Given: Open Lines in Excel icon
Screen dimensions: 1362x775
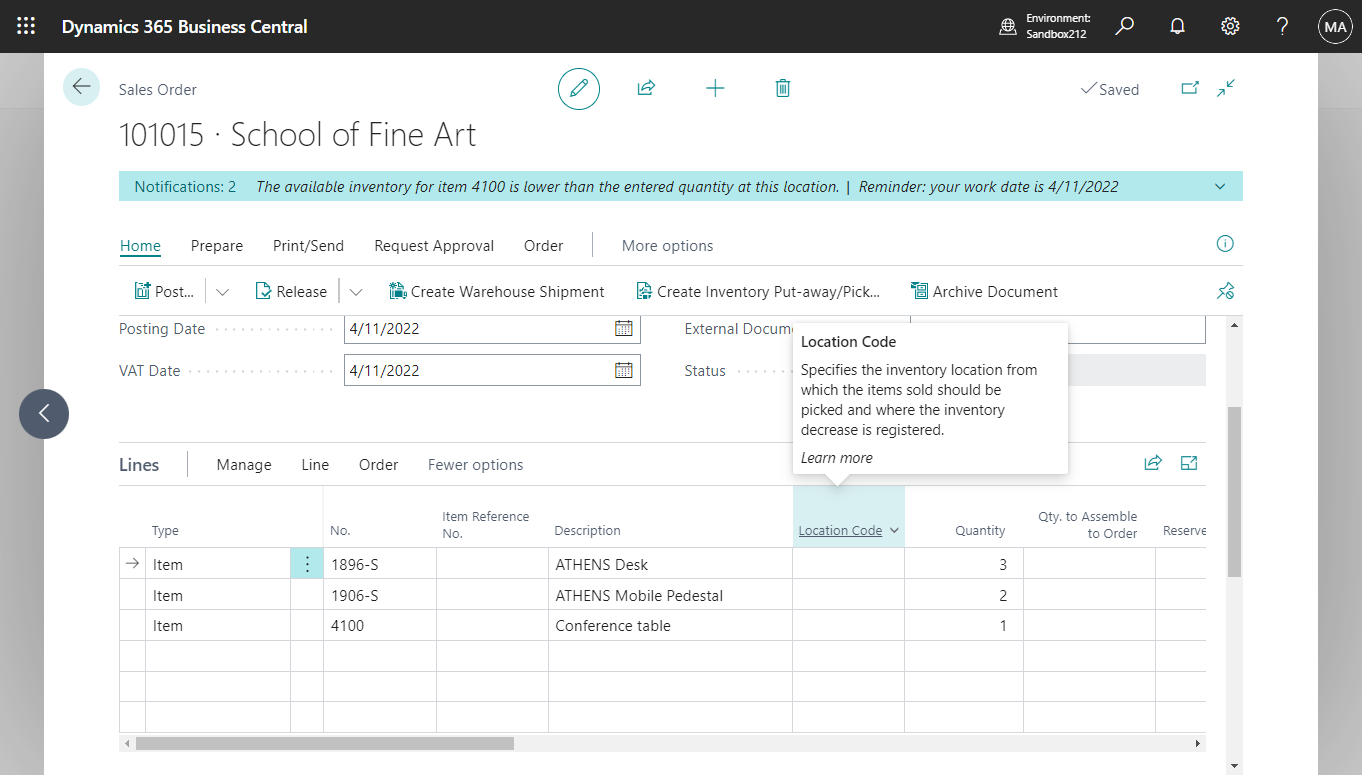Looking at the screenshot, I should (x=1189, y=463).
